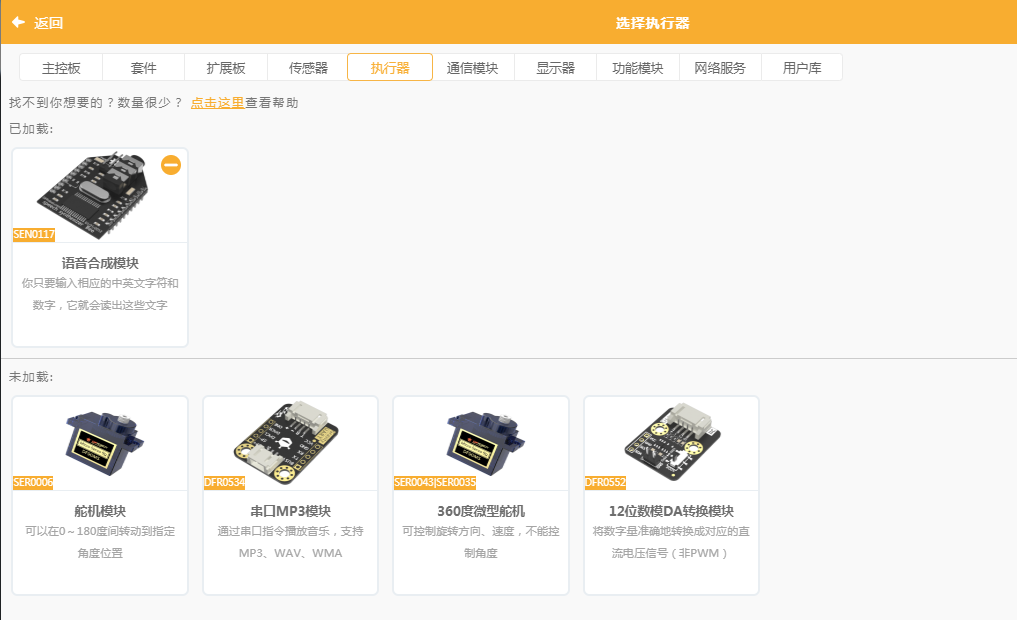Switch to the 通信模块 tab
This screenshot has height=620, width=1017.
click(x=473, y=67)
